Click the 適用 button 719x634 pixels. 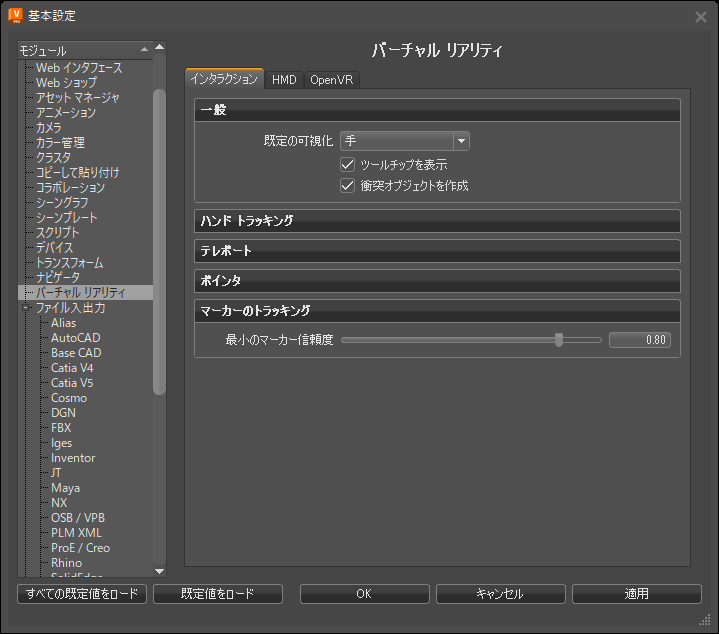click(x=636, y=594)
